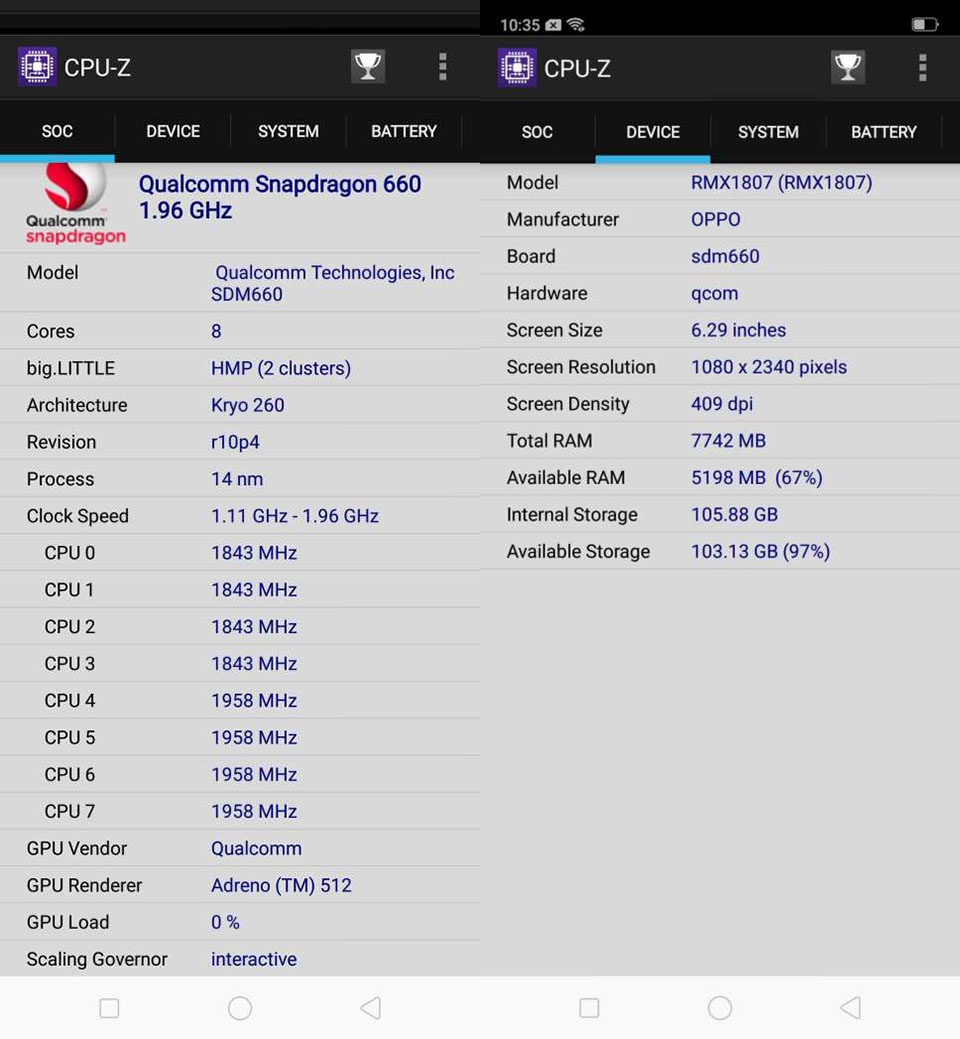Tap Kryo 260 architecture value
Image resolution: width=960 pixels, height=1039 pixels.
pyautogui.click(x=247, y=405)
